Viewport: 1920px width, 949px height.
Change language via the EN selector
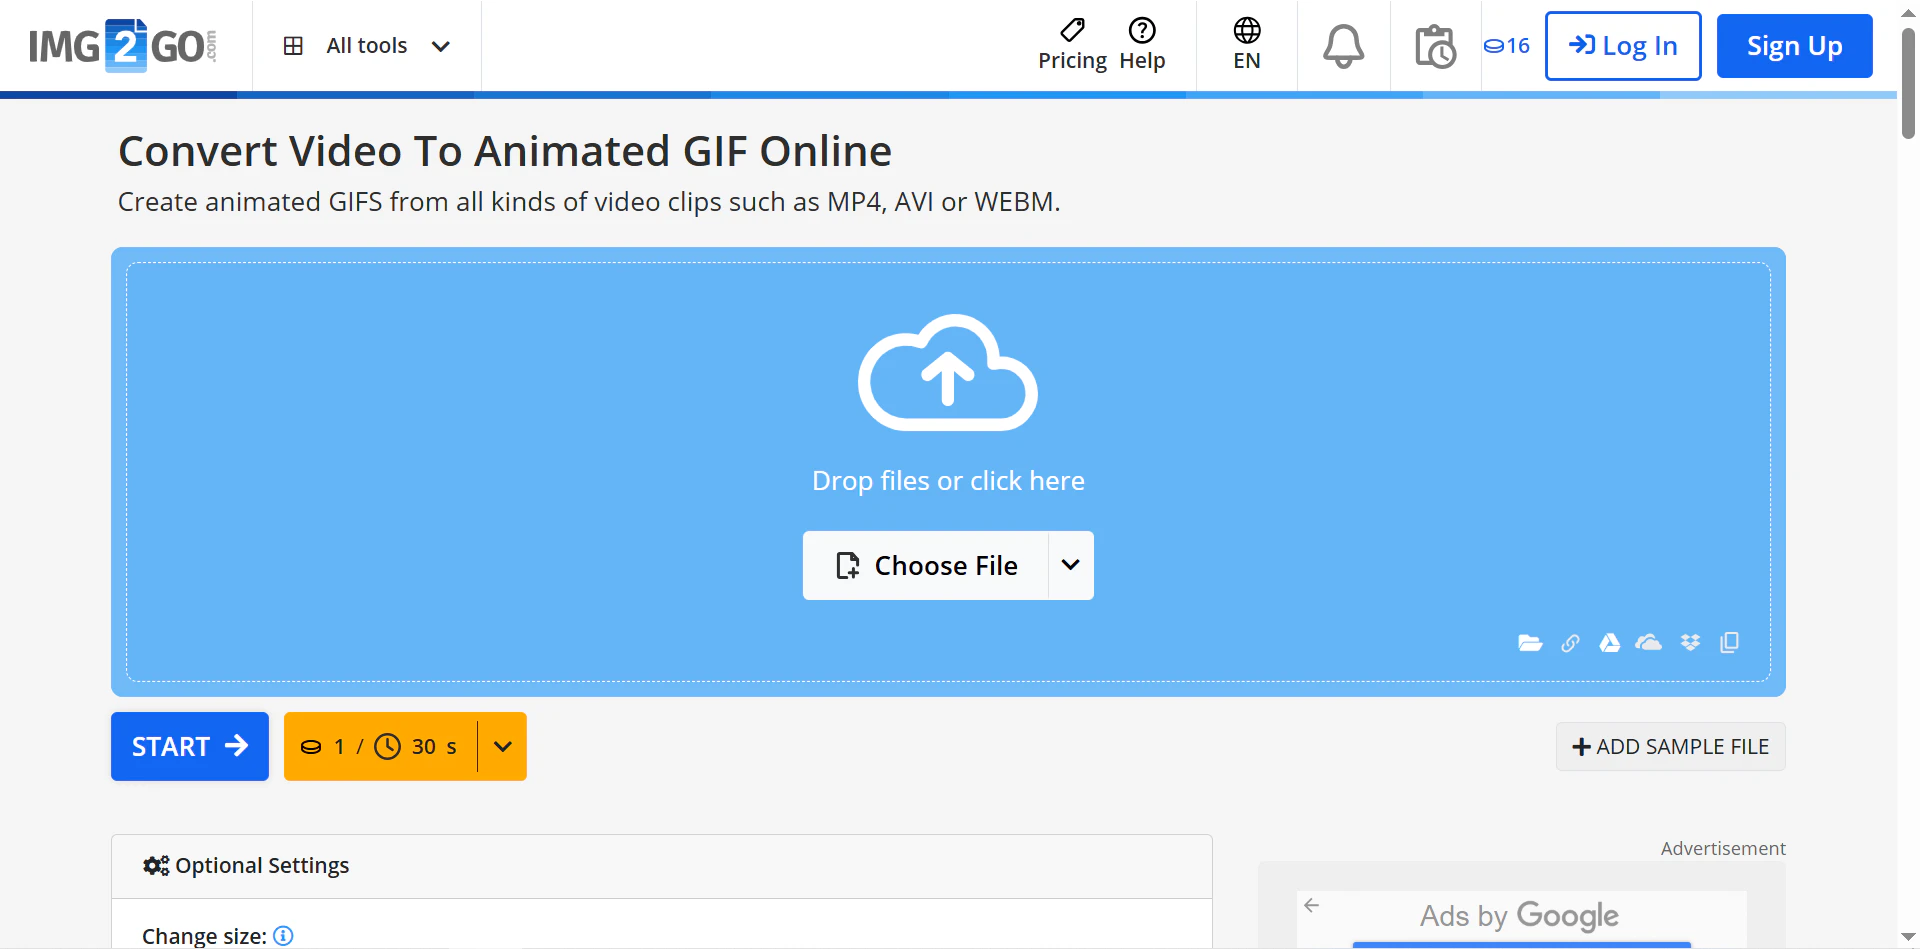point(1246,45)
